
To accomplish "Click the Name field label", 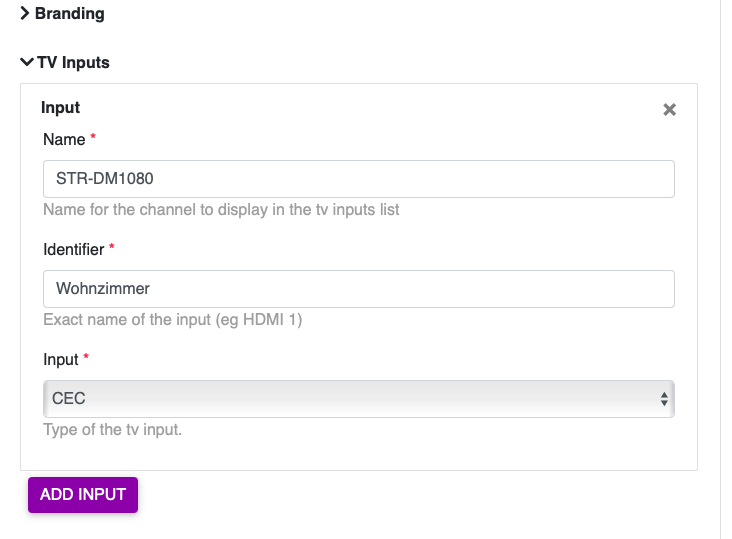I will tap(64, 139).
